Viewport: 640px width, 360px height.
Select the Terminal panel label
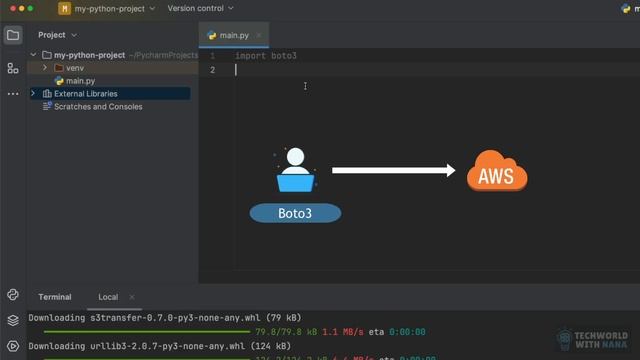[x=55, y=297]
